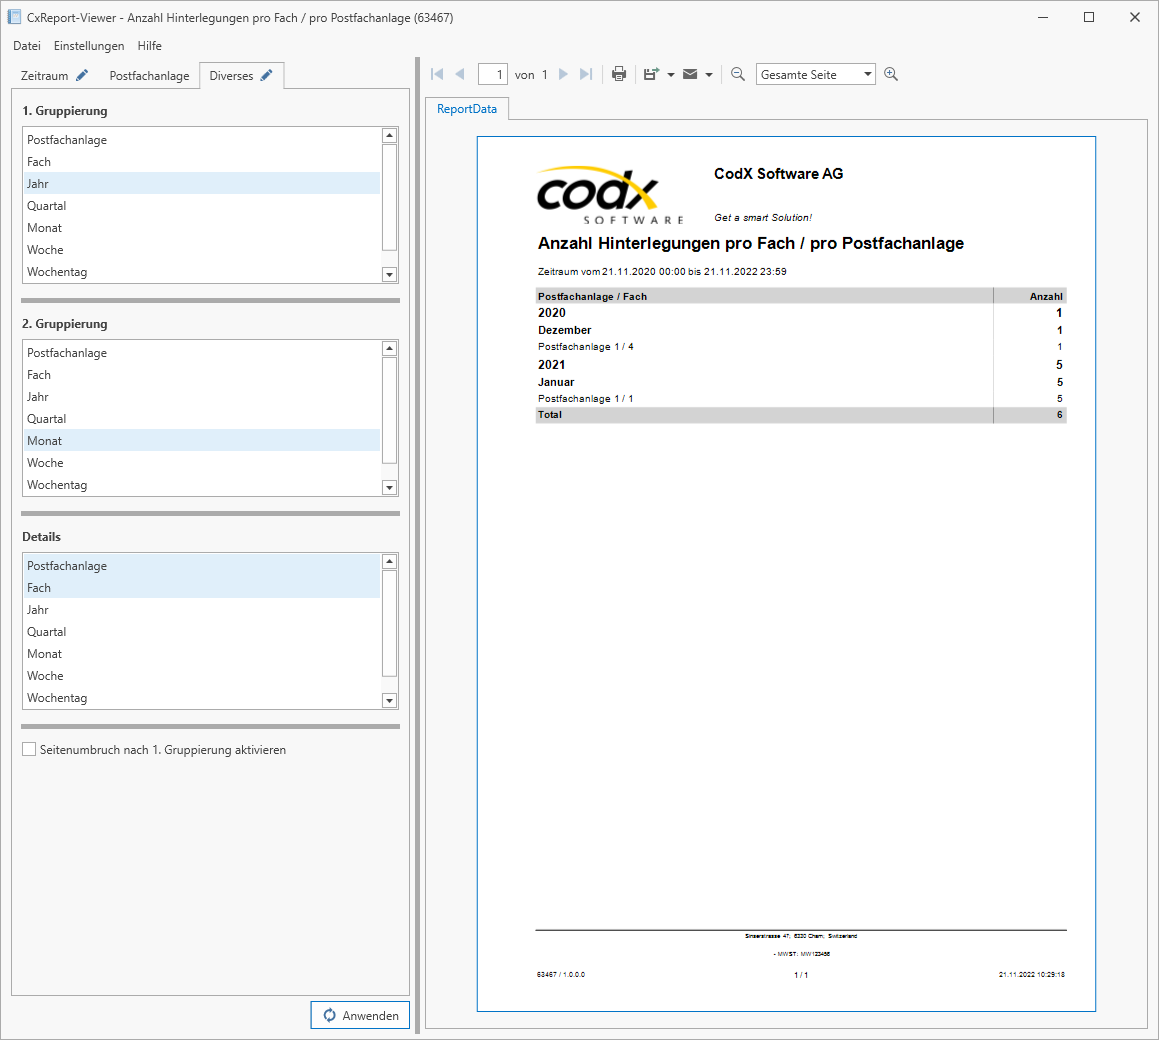Zoom out using the magnifier minus icon
This screenshot has width=1159, height=1040.
tap(738, 74)
